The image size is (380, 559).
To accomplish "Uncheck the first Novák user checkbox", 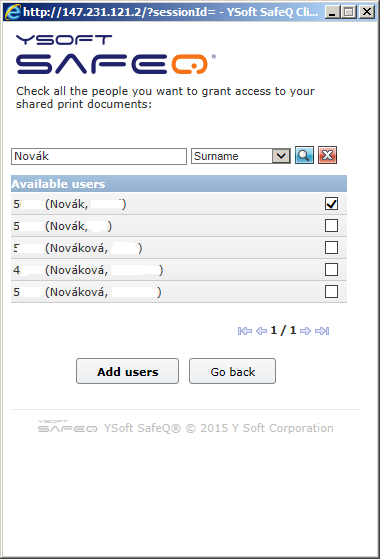I will point(332,204).
